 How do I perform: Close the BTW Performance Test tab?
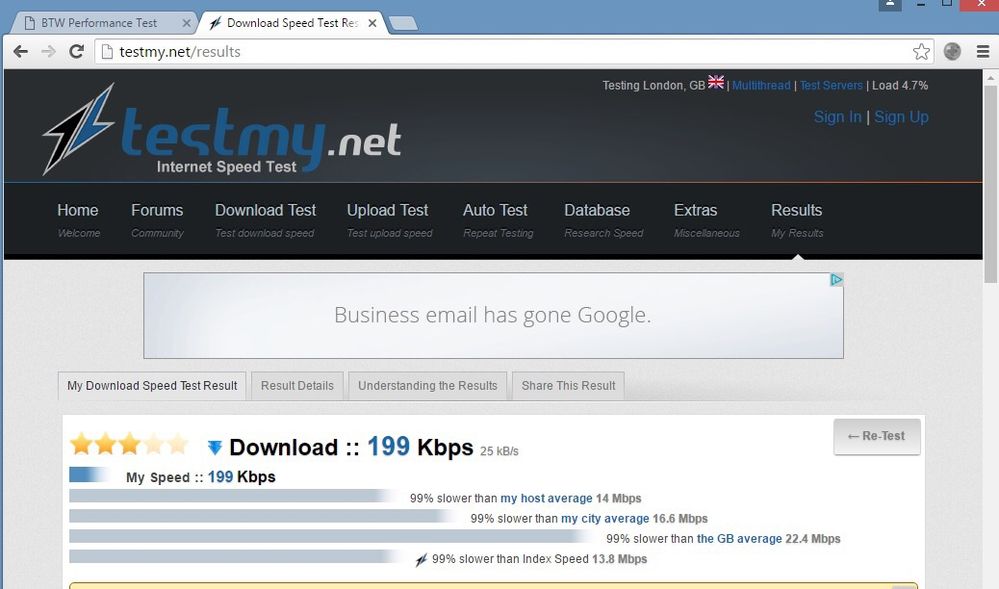[186, 24]
